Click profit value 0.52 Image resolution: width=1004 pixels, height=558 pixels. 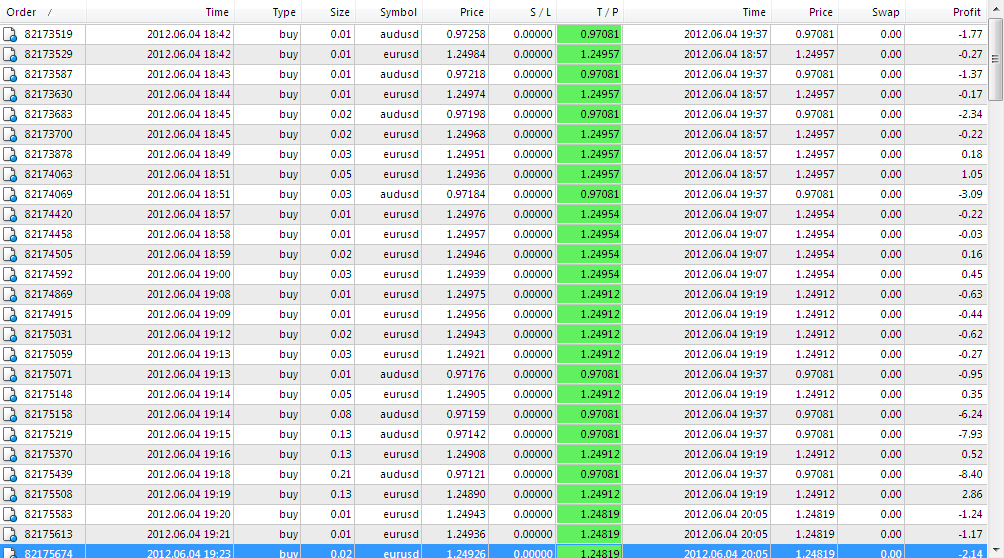(972, 454)
